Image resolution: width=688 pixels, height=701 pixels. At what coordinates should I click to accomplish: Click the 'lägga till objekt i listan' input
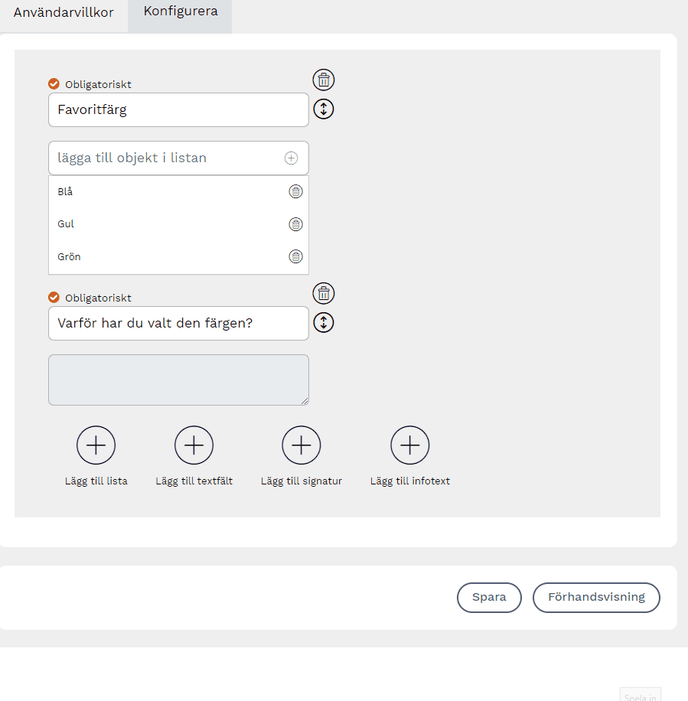[x=165, y=158]
